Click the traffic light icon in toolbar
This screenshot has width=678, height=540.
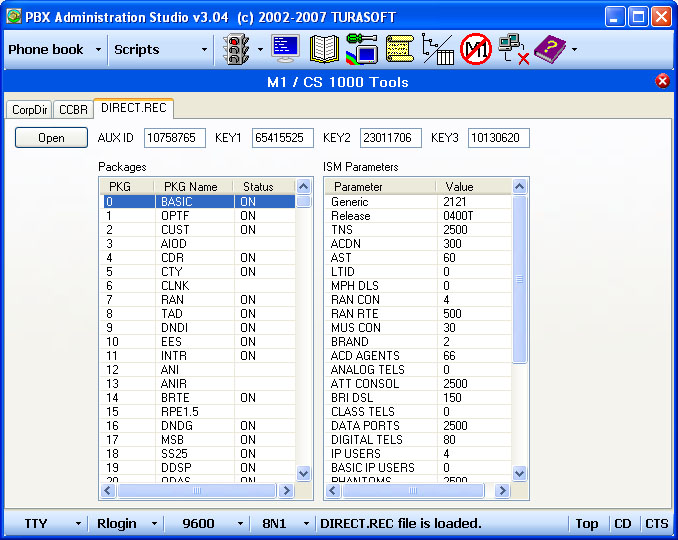pyautogui.click(x=236, y=50)
